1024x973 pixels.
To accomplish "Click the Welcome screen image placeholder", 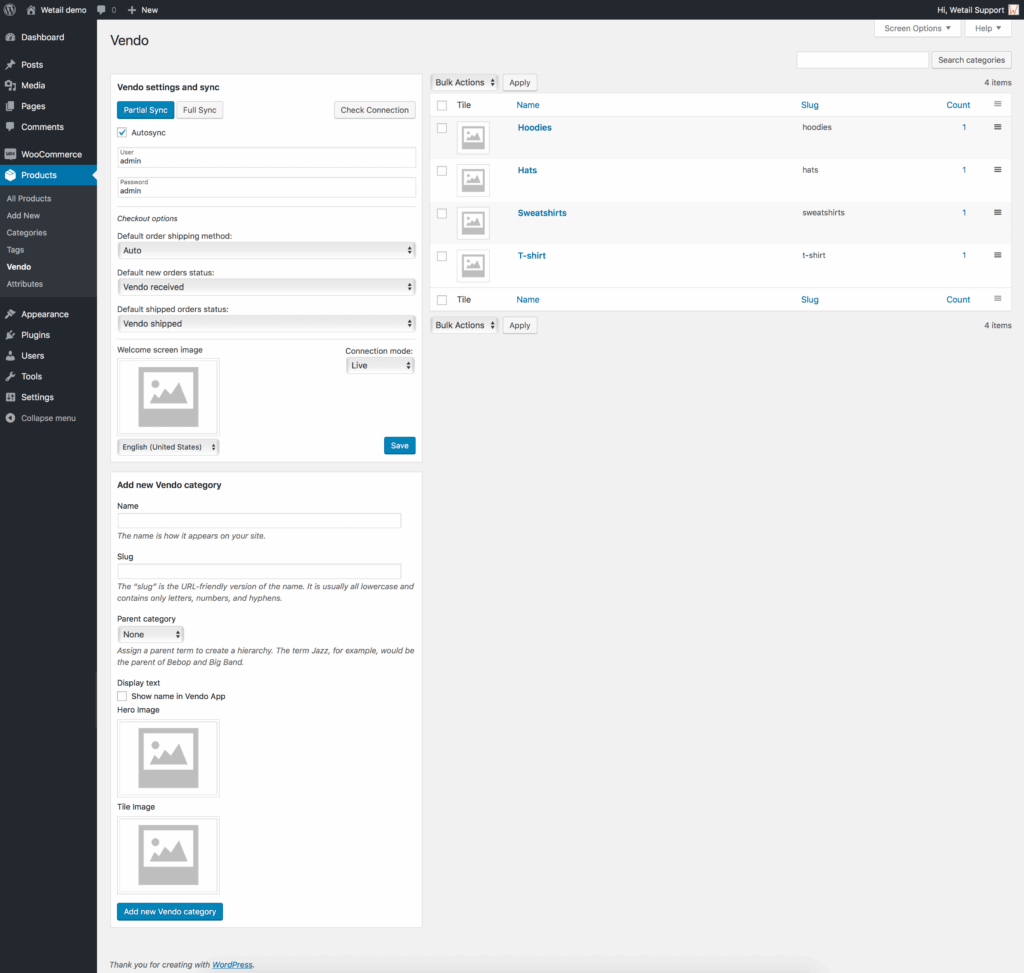I will click(168, 396).
